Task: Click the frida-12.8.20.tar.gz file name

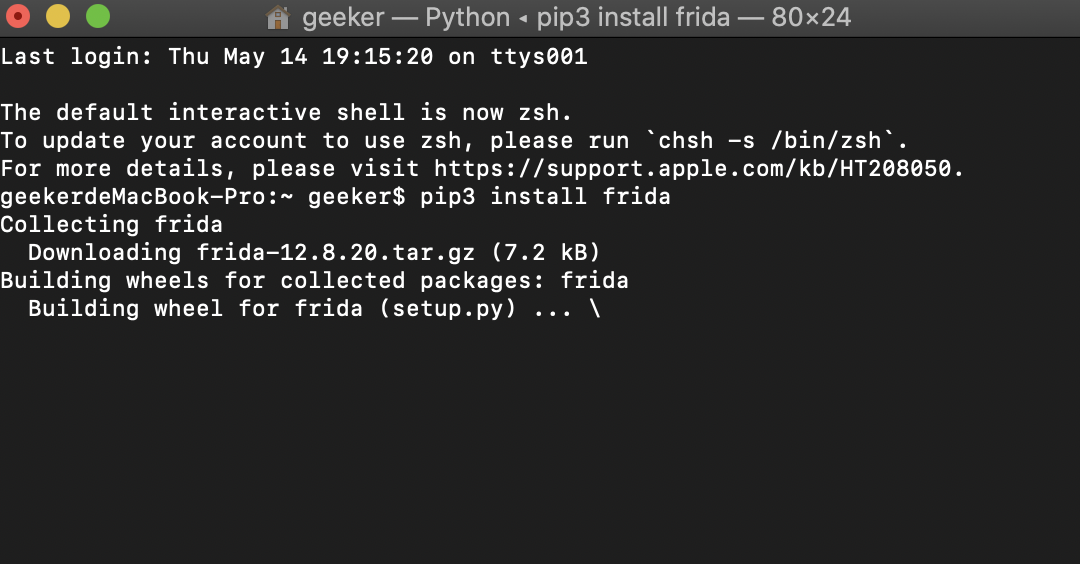Action: click(335, 253)
